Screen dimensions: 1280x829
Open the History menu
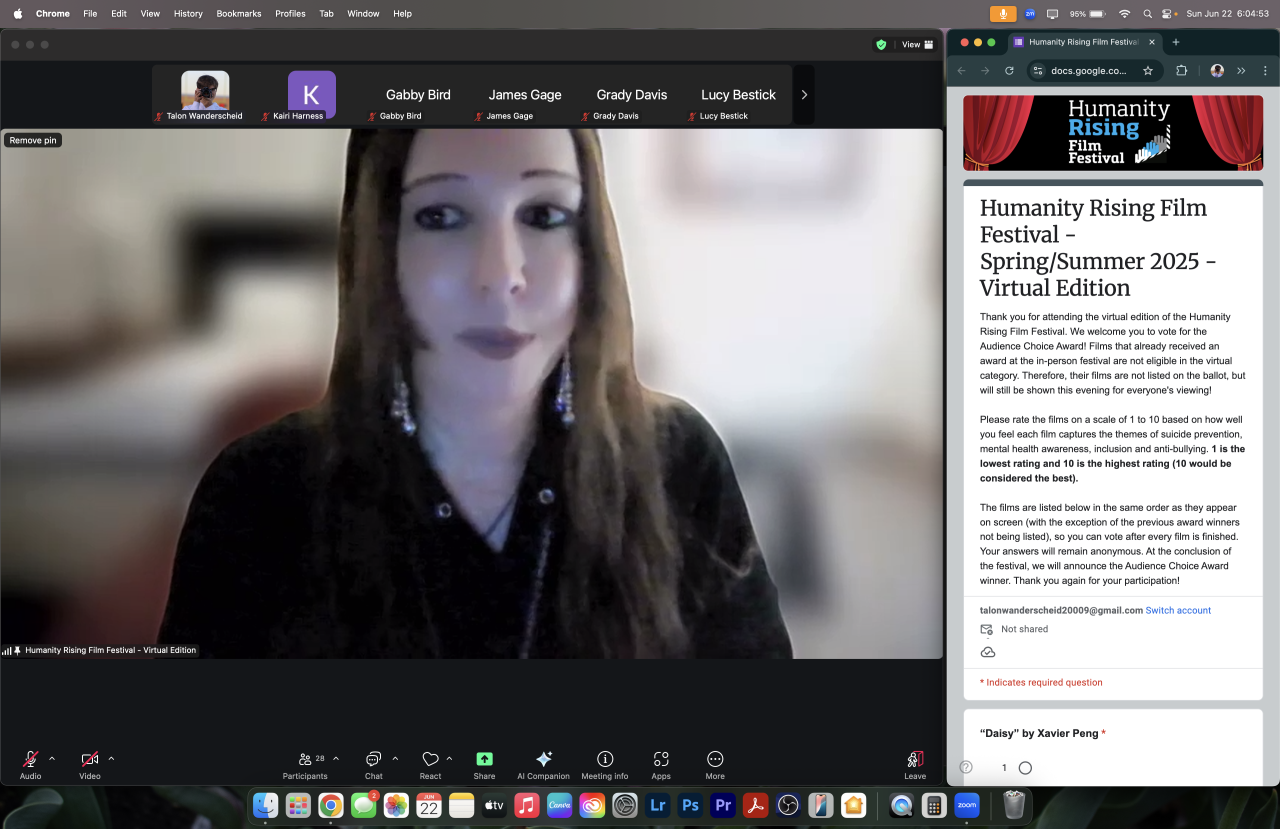pos(188,14)
